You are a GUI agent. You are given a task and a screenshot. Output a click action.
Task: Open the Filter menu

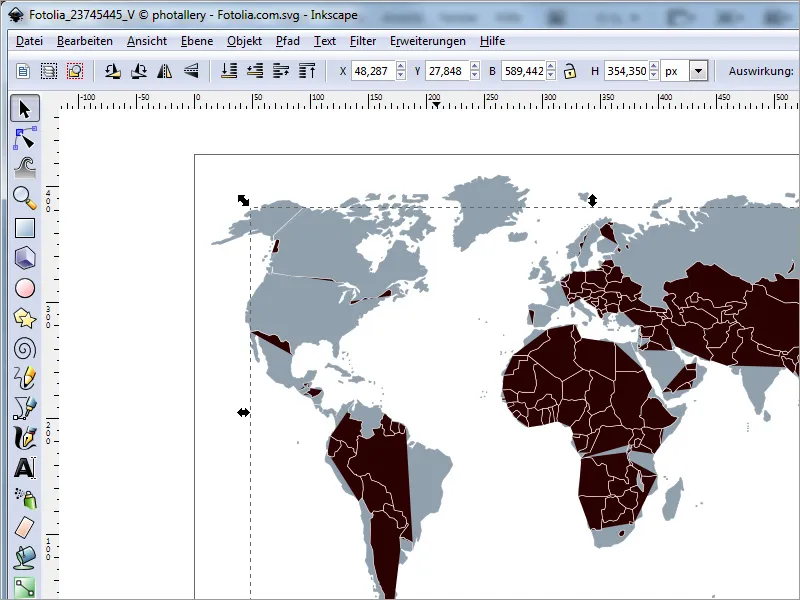tap(363, 41)
